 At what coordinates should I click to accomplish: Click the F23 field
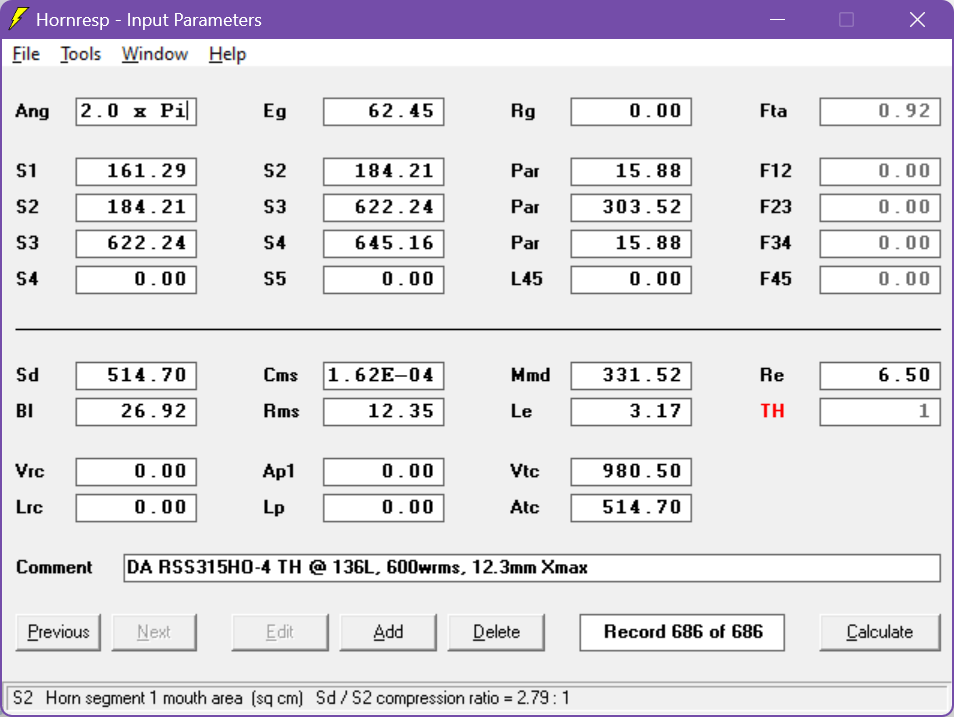880,208
